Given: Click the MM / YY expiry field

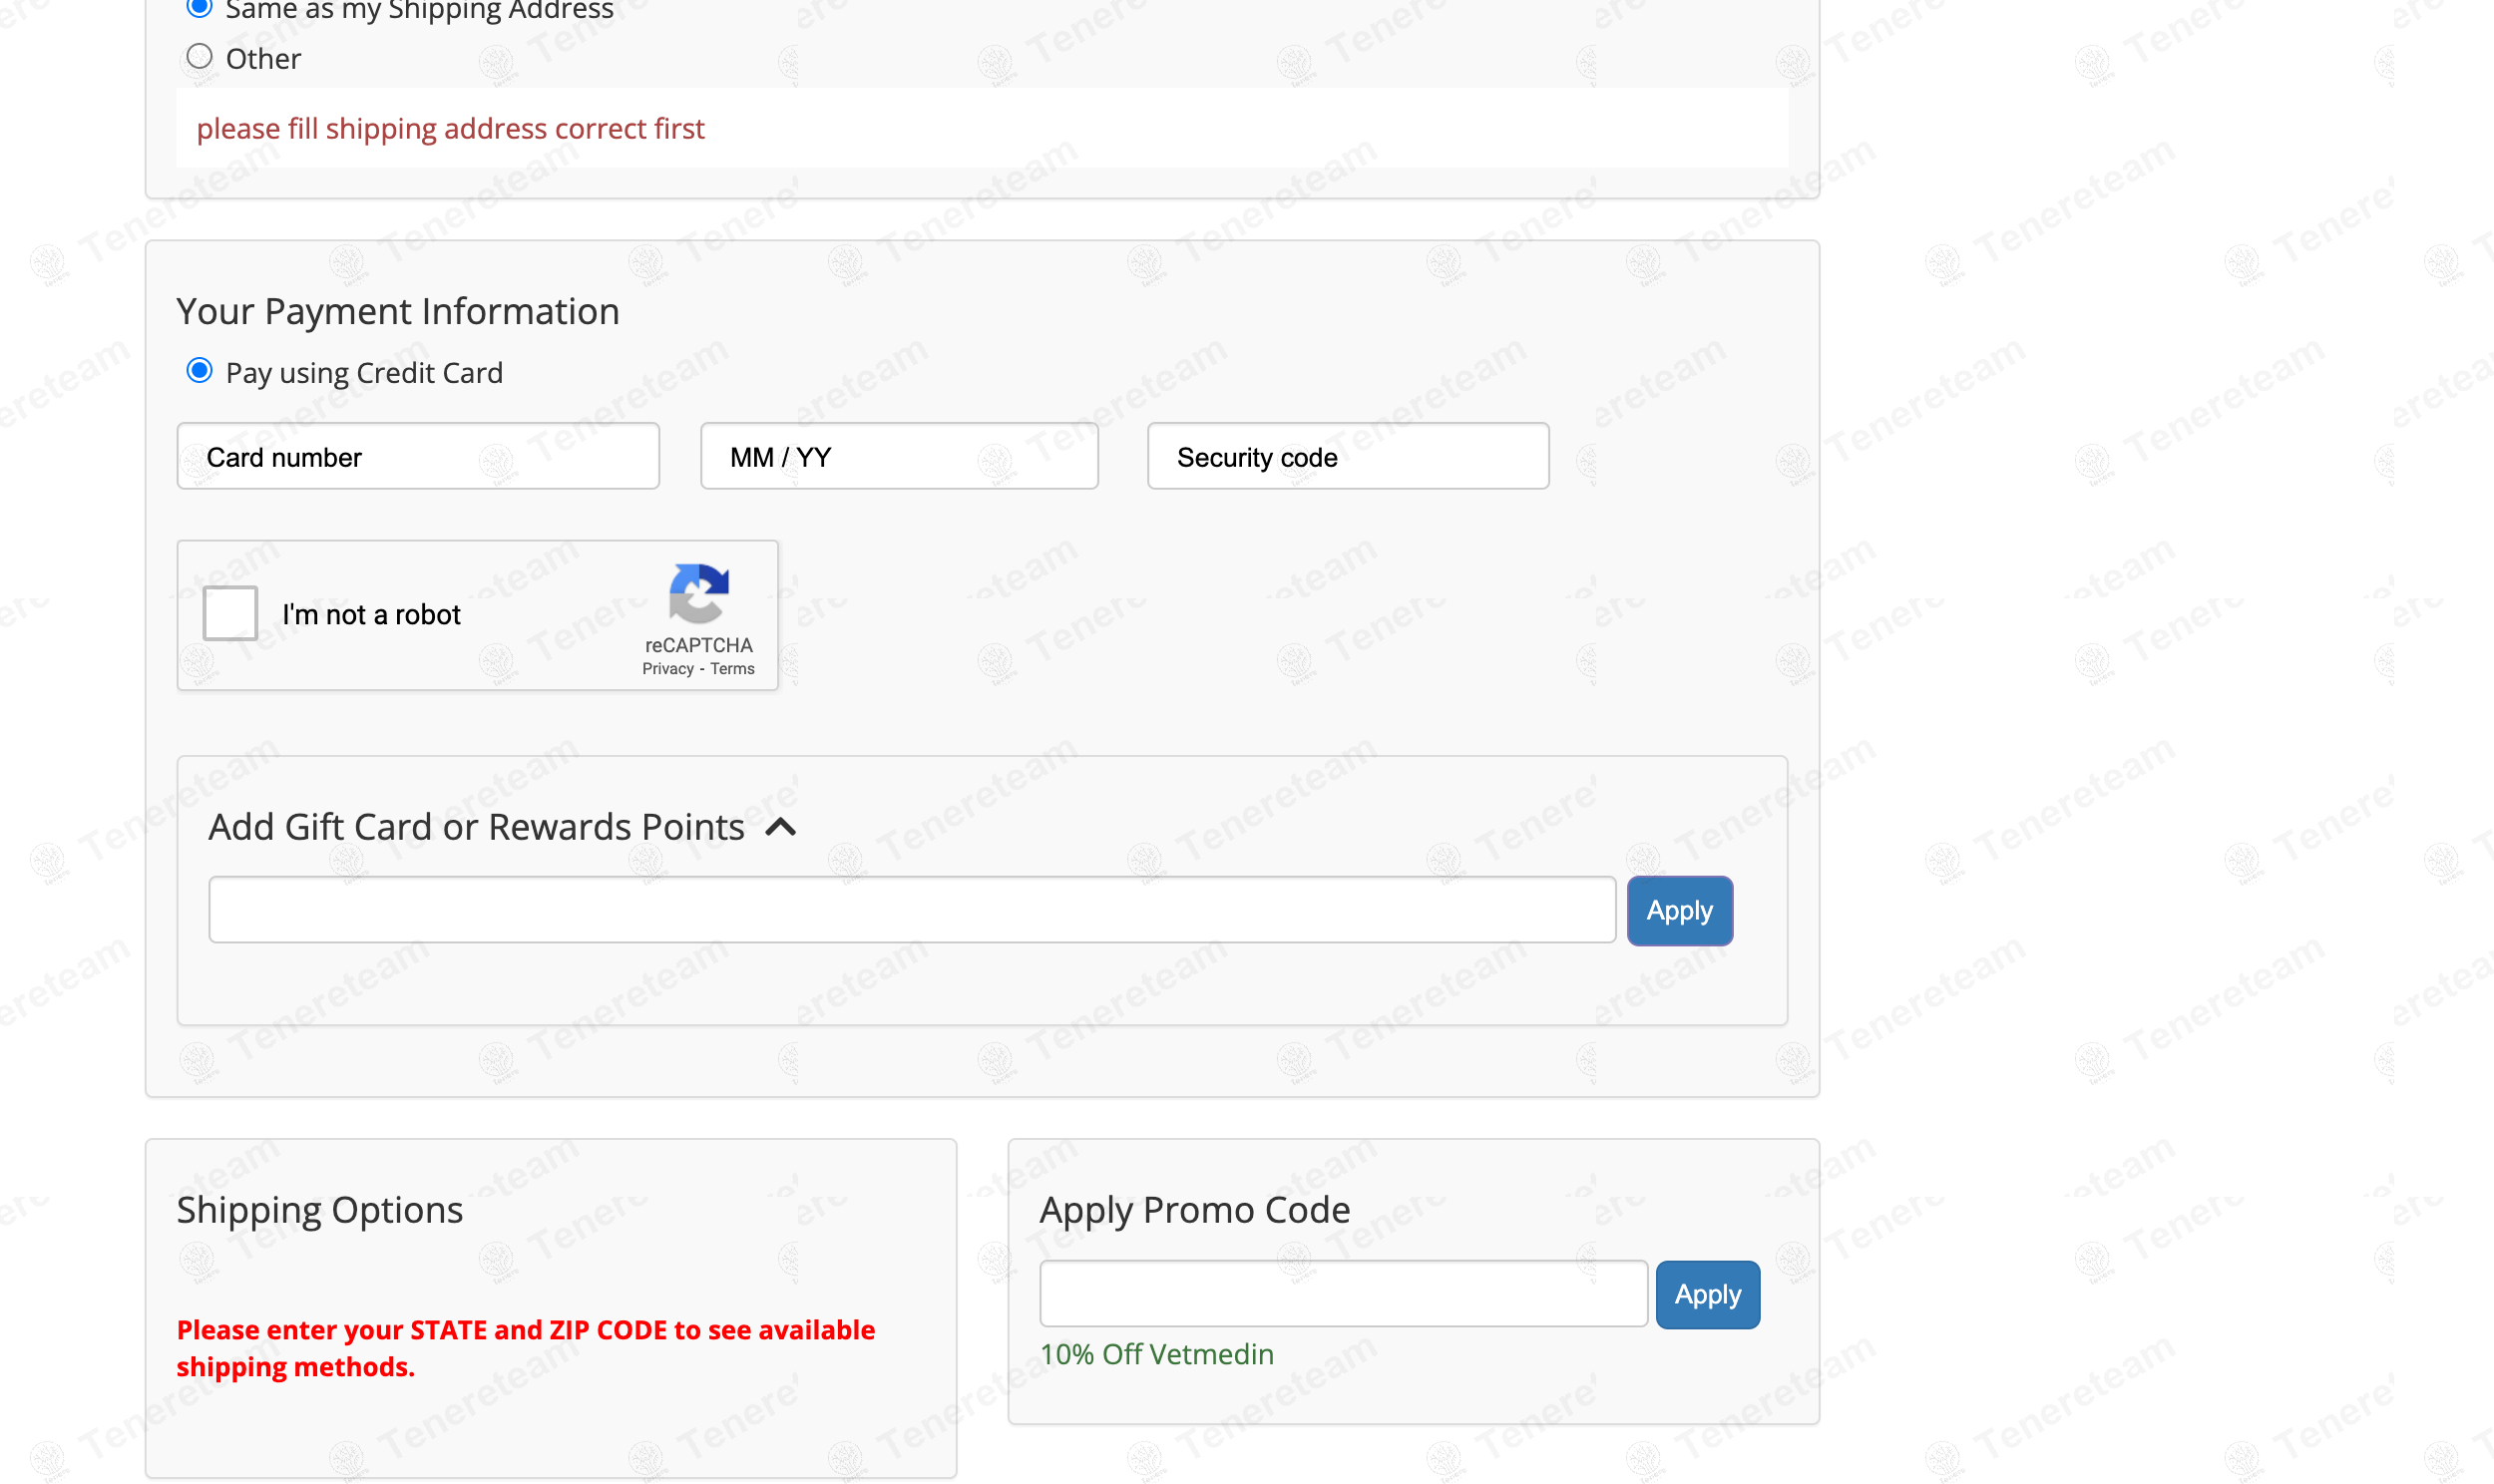Looking at the screenshot, I should (x=899, y=456).
